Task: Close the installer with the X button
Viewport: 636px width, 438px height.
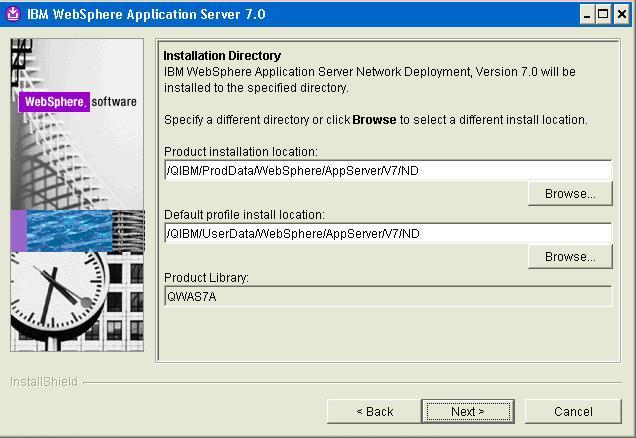Action: [621, 15]
